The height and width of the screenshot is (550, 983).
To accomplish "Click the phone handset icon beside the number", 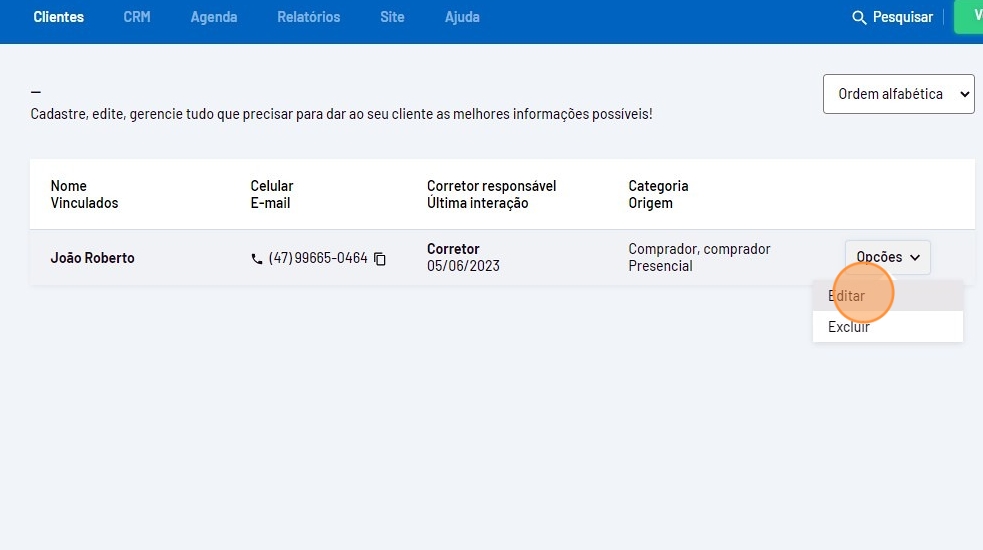I will [257, 259].
